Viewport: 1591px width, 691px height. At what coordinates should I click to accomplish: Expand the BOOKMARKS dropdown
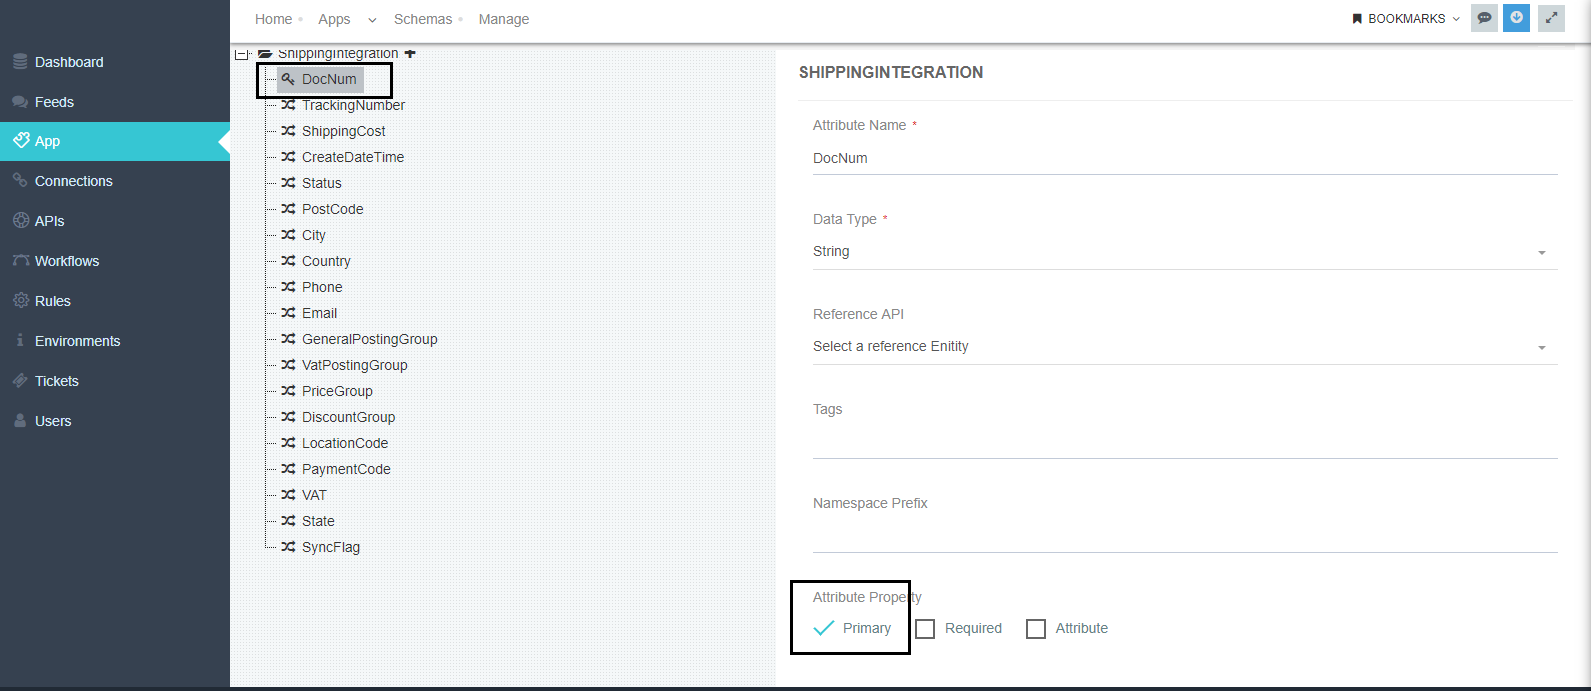1406,19
